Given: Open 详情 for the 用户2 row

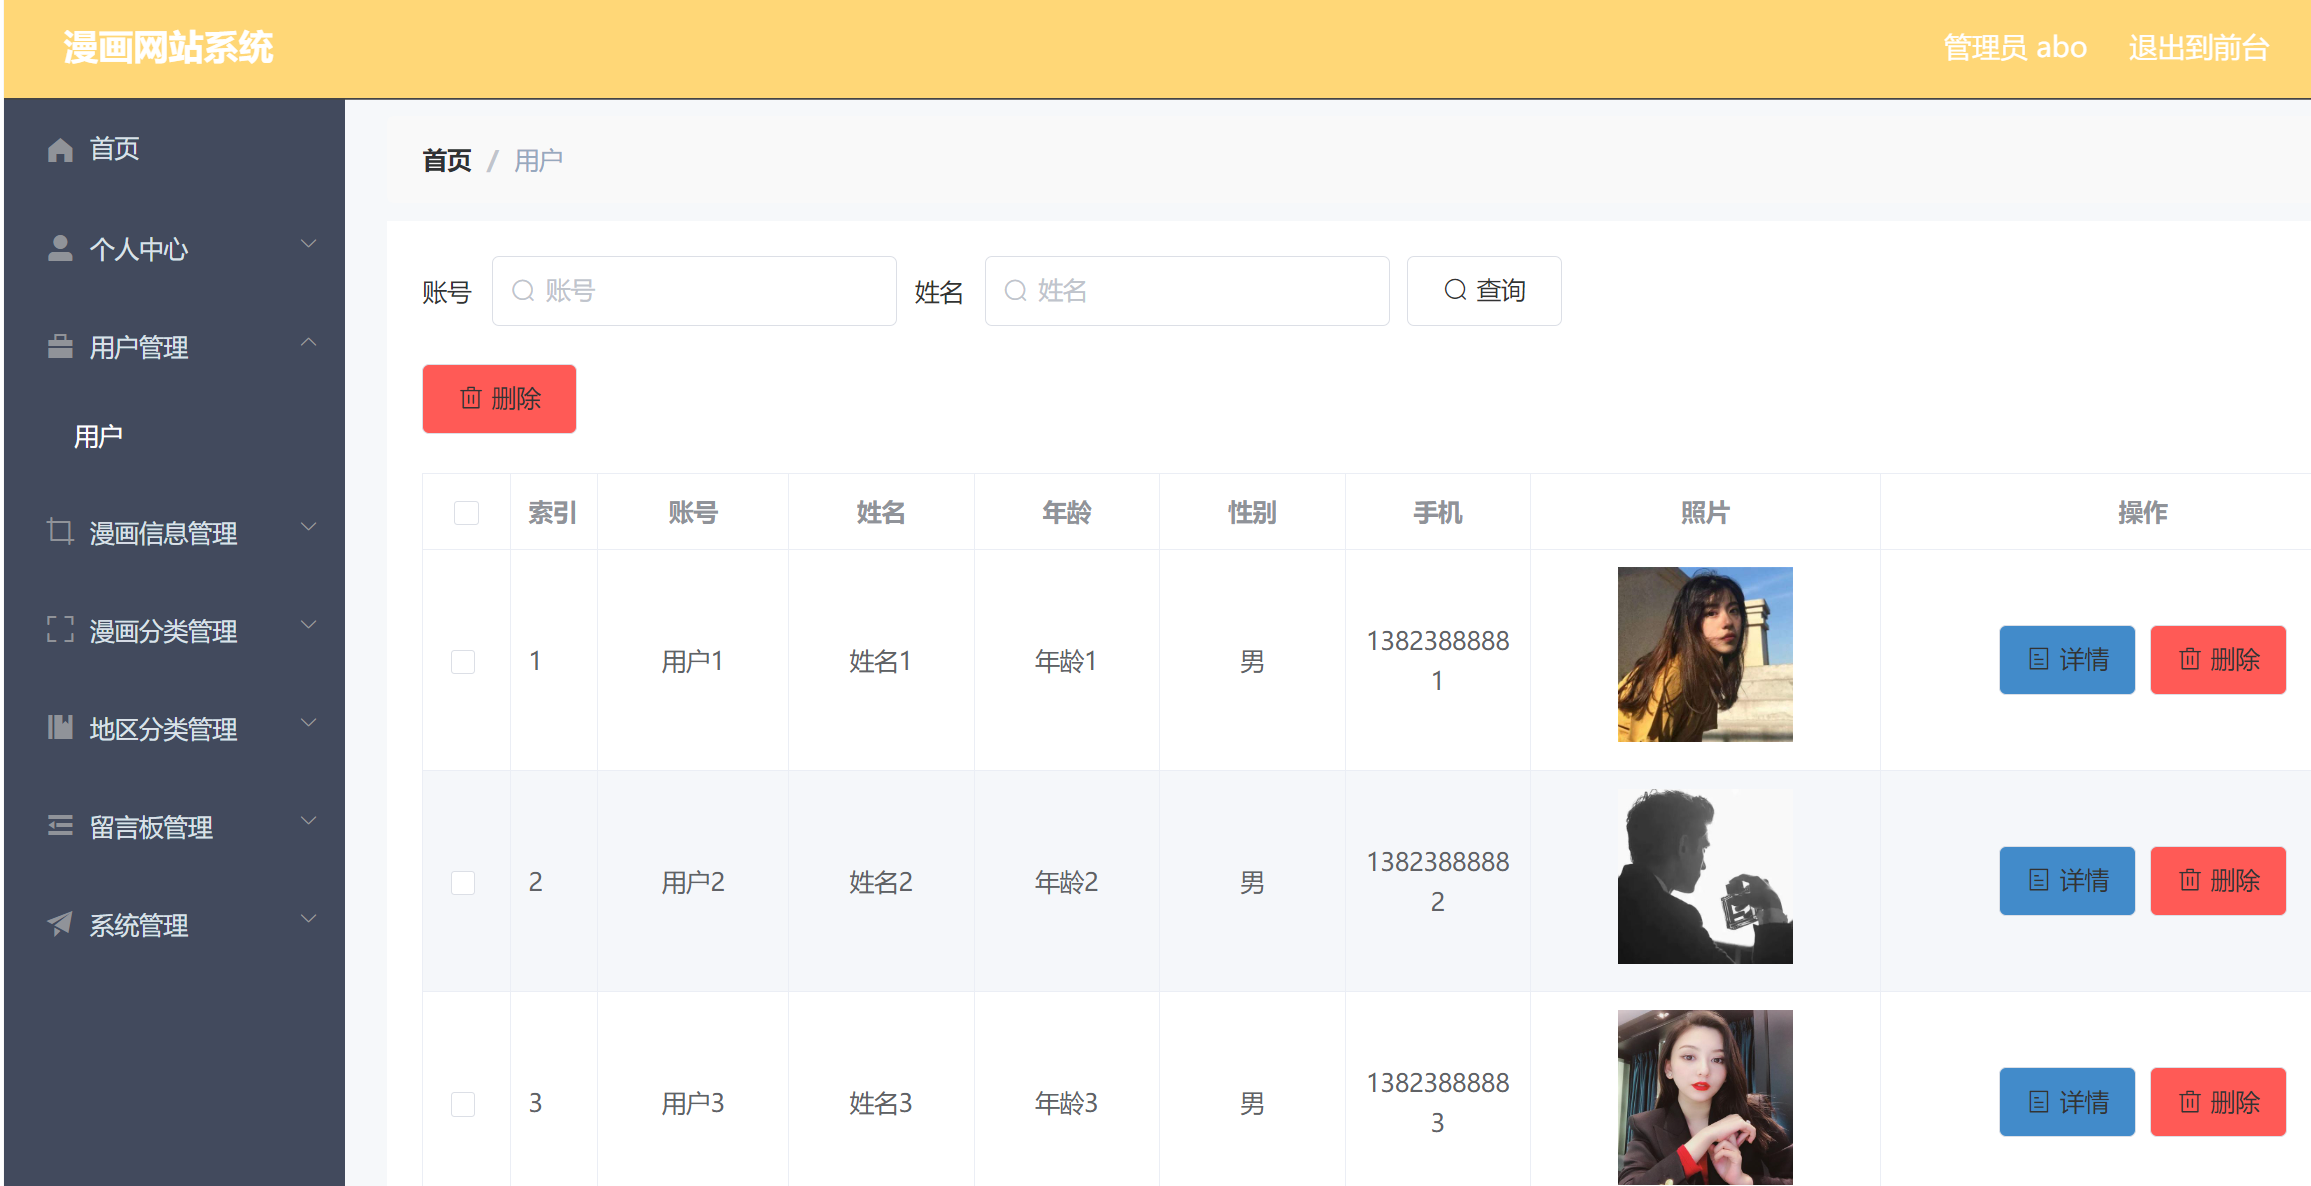Looking at the screenshot, I should coord(2066,881).
